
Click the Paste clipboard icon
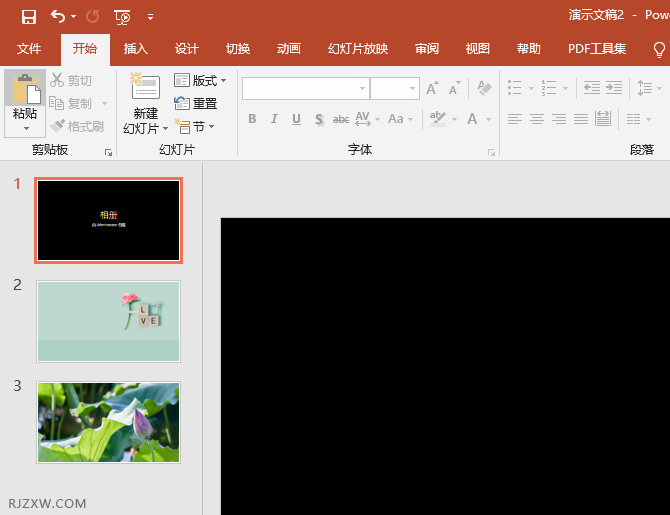point(25,92)
